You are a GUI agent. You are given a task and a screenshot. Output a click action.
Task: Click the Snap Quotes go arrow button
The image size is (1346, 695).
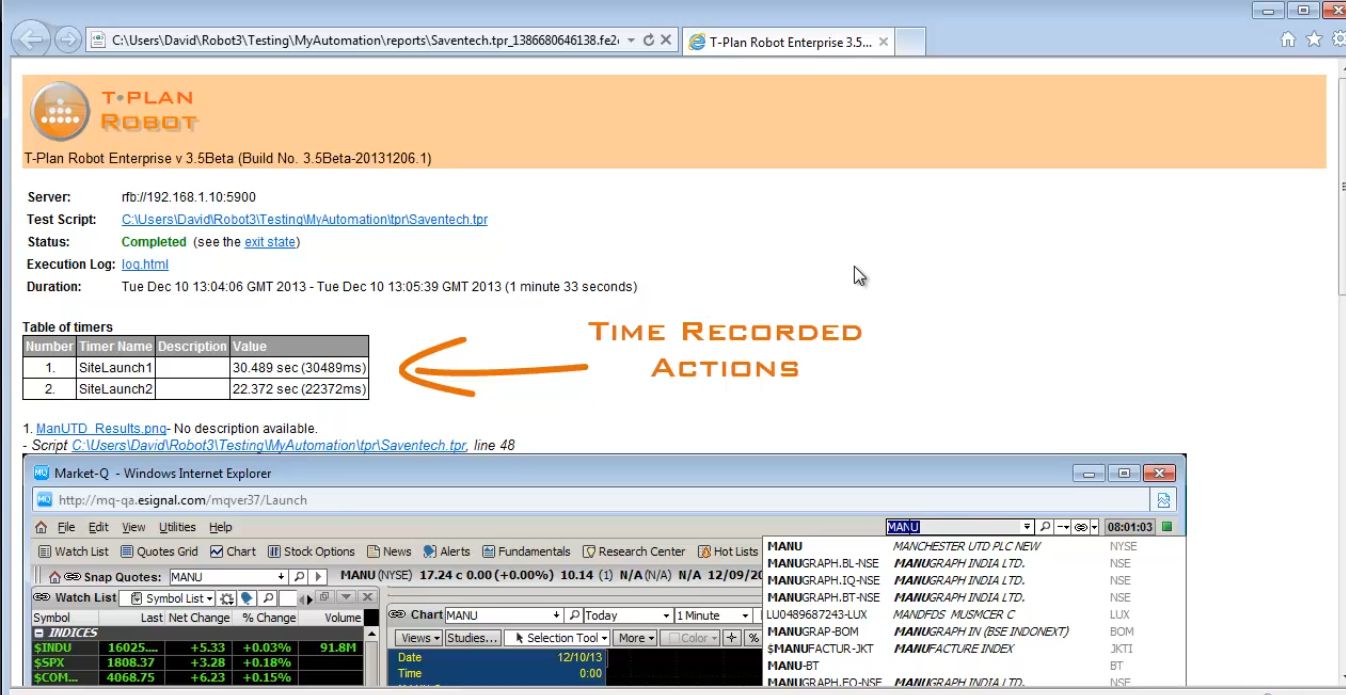318,577
